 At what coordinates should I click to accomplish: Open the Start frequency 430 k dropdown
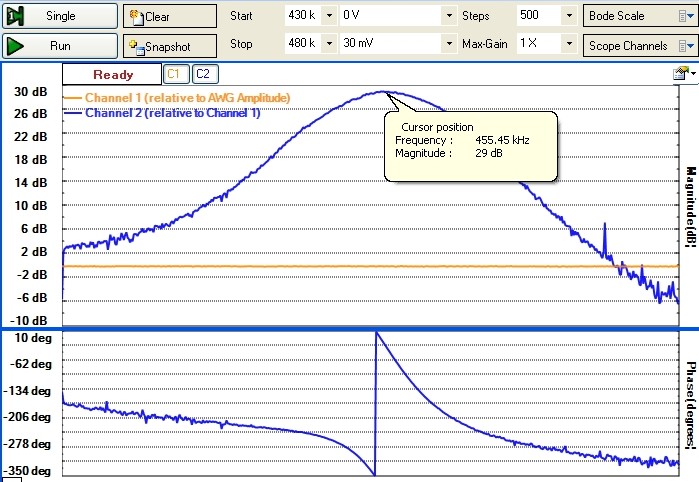329,16
